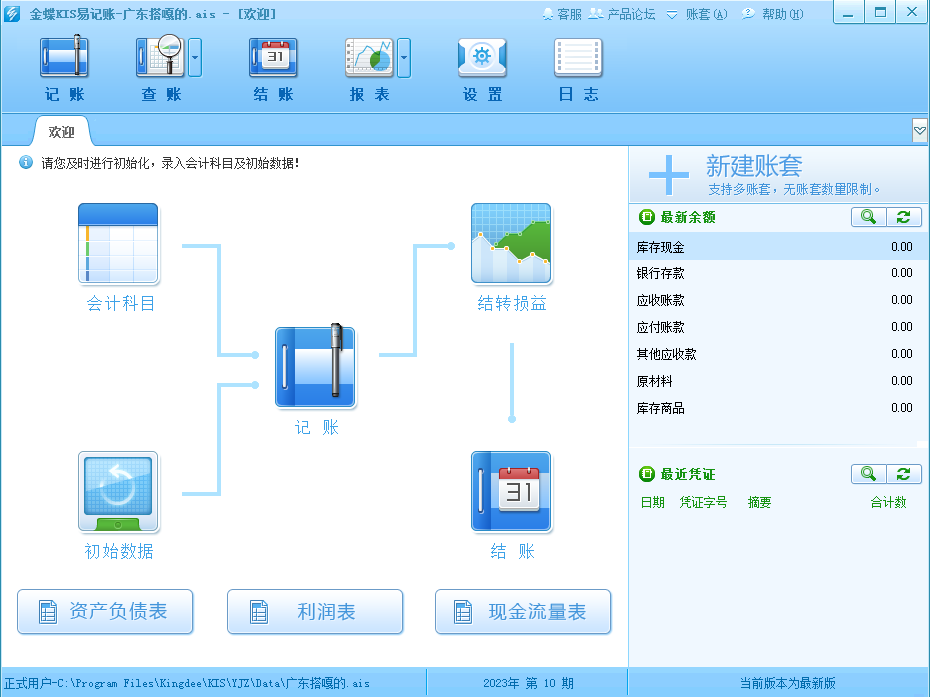The height and width of the screenshot is (697, 930).
Task: Open 利润表 report button
Action: 315,612
